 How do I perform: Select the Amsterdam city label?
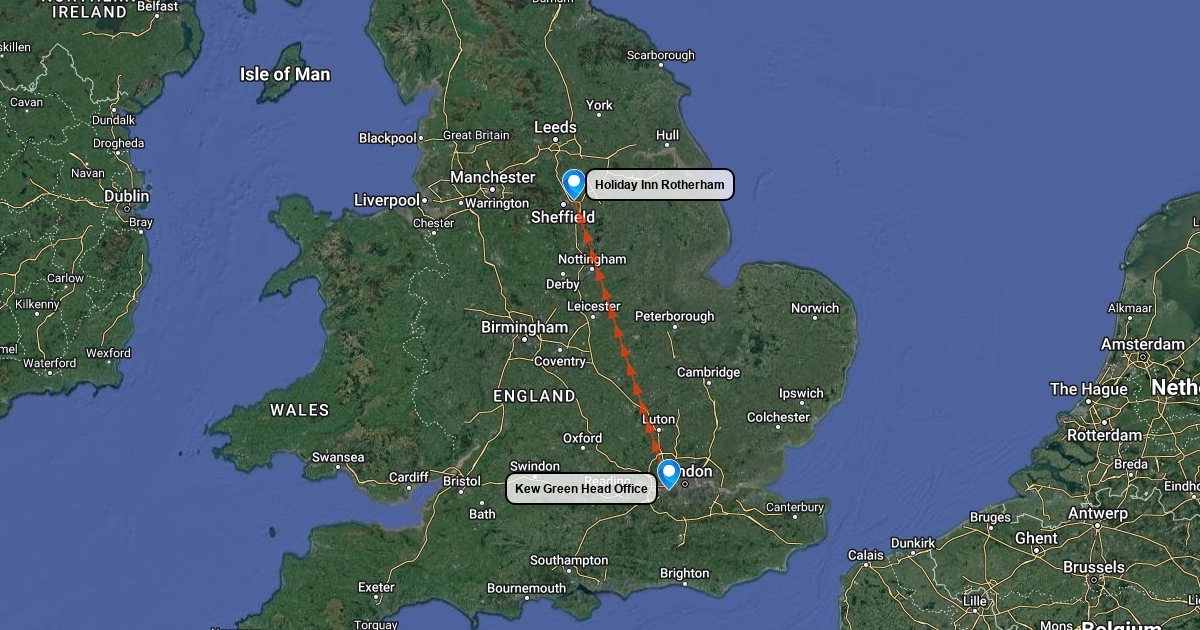coord(1143,344)
